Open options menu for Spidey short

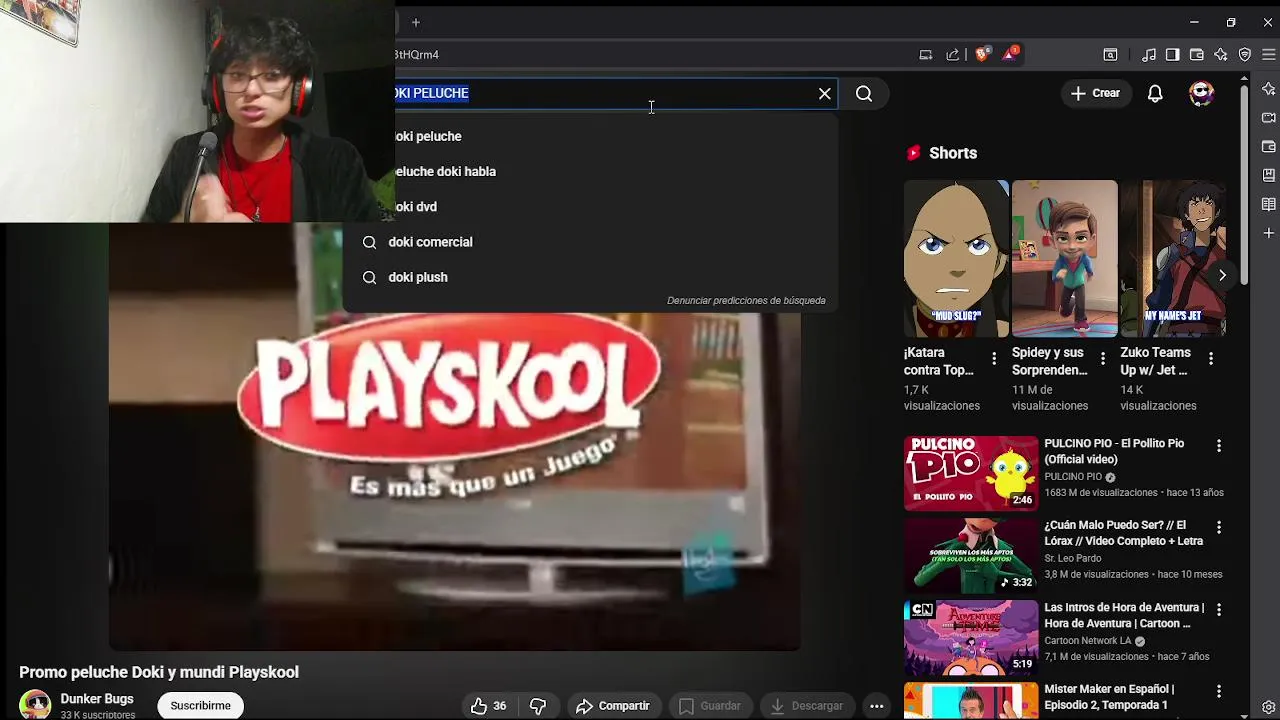[1103, 359]
